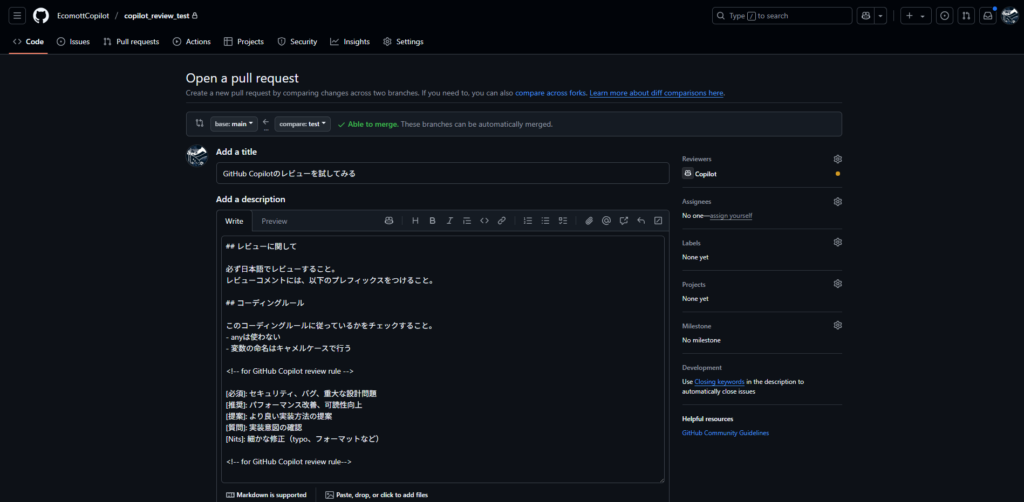This screenshot has height=502, width=1024.
Task: Reference an issue or pull request icon
Action: tap(624, 221)
